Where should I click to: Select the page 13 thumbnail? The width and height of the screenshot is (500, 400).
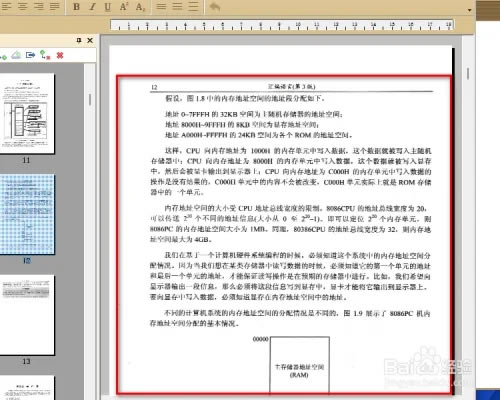tap(27, 315)
